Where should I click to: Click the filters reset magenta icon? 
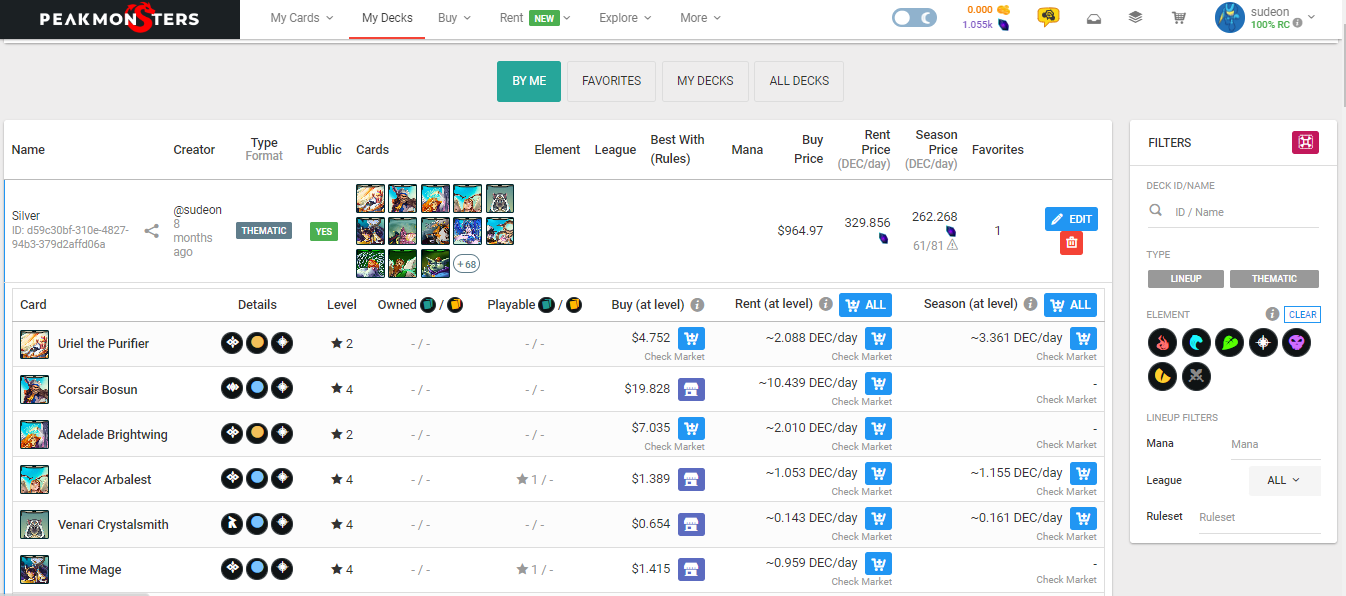(x=1305, y=143)
